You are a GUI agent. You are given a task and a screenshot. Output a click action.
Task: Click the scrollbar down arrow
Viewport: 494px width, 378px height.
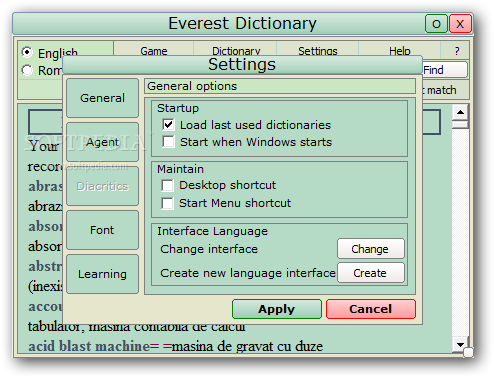coord(460,344)
